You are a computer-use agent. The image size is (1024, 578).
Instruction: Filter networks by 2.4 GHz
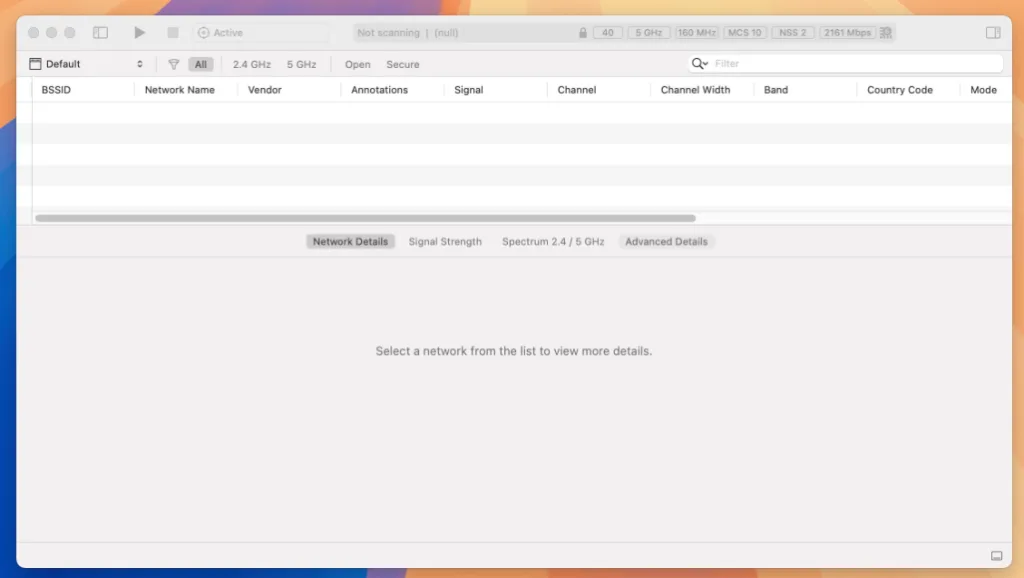(x=252, y=64)
